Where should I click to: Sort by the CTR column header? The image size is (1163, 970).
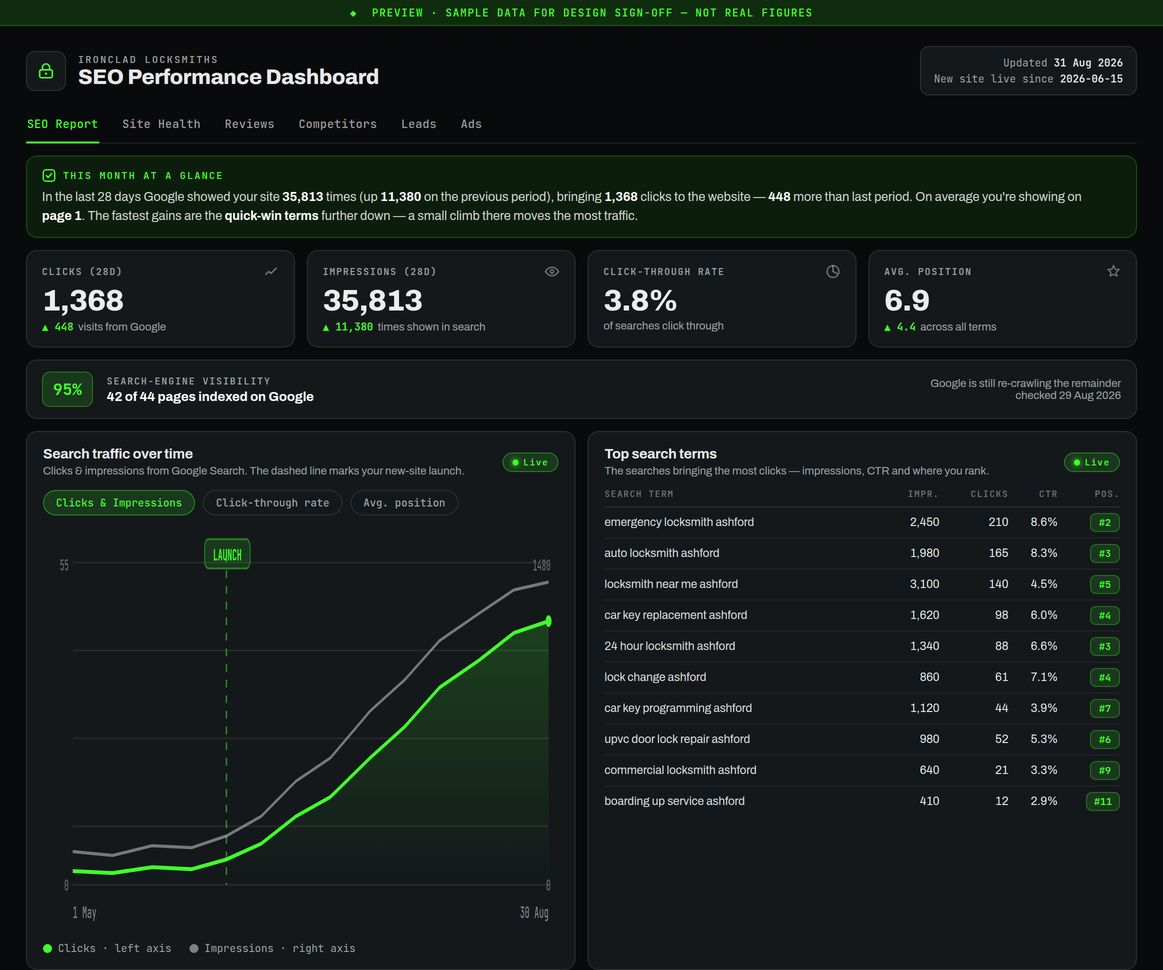(x=1047, y=494)
